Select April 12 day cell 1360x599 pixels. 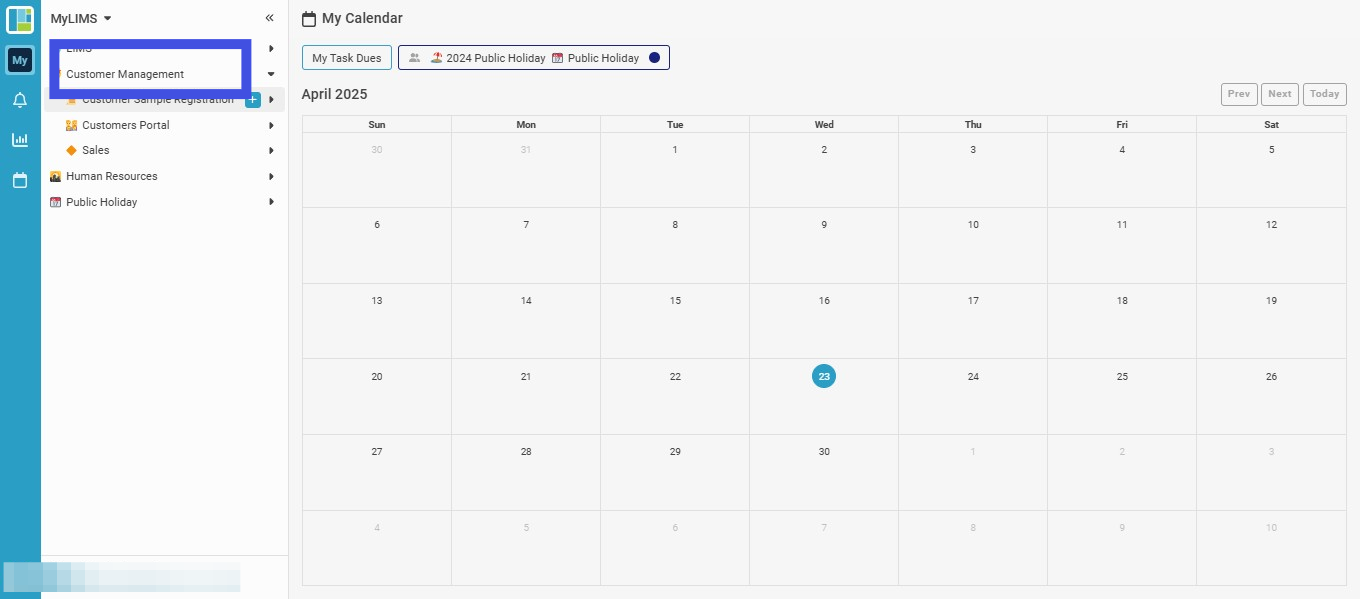[1271, 245]
